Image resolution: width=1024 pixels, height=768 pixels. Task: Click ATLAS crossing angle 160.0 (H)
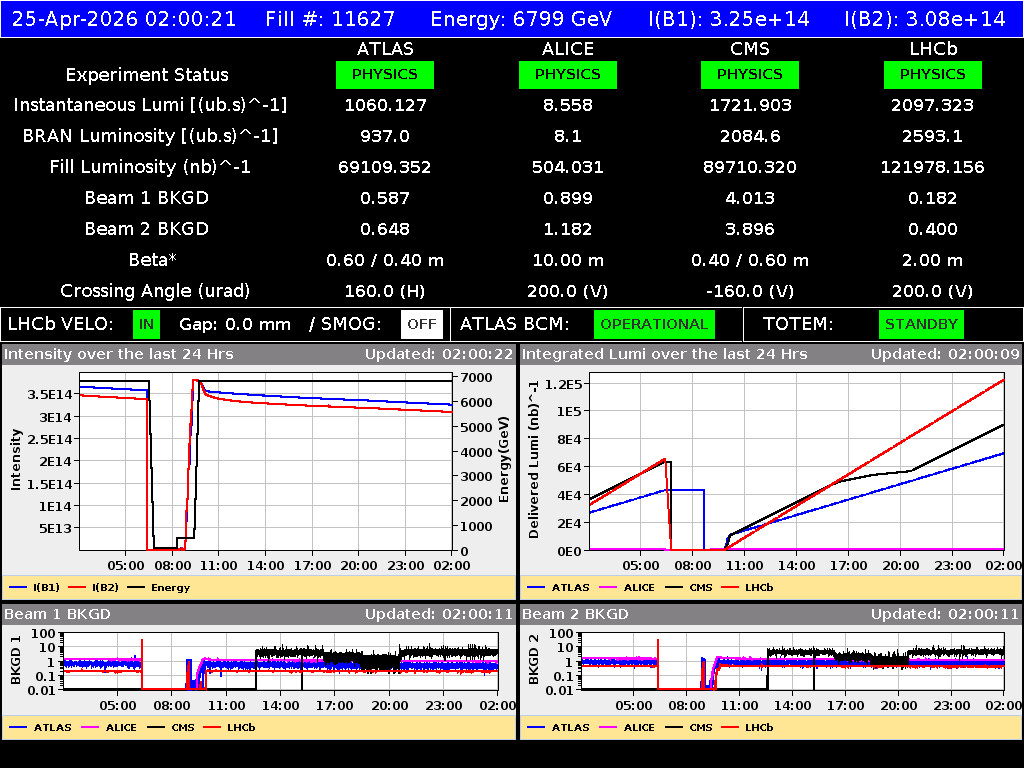click(385, 291)
